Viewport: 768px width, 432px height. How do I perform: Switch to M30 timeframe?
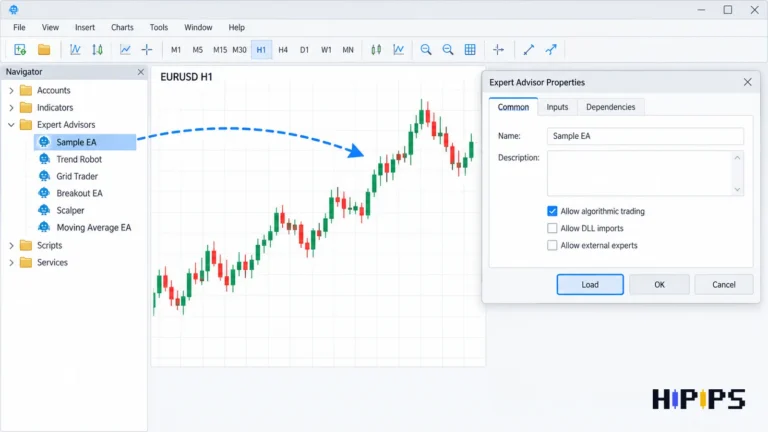tap(240, 50)
